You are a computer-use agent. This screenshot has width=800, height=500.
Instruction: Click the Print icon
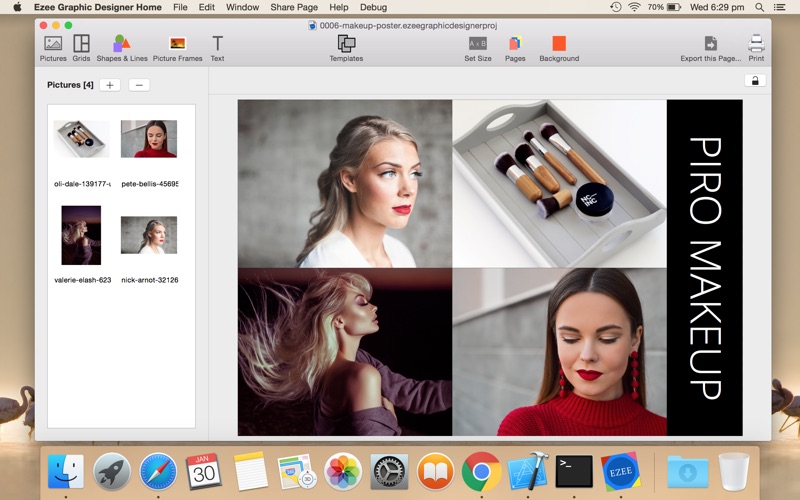pyautogui.click(x=756, y=48)
